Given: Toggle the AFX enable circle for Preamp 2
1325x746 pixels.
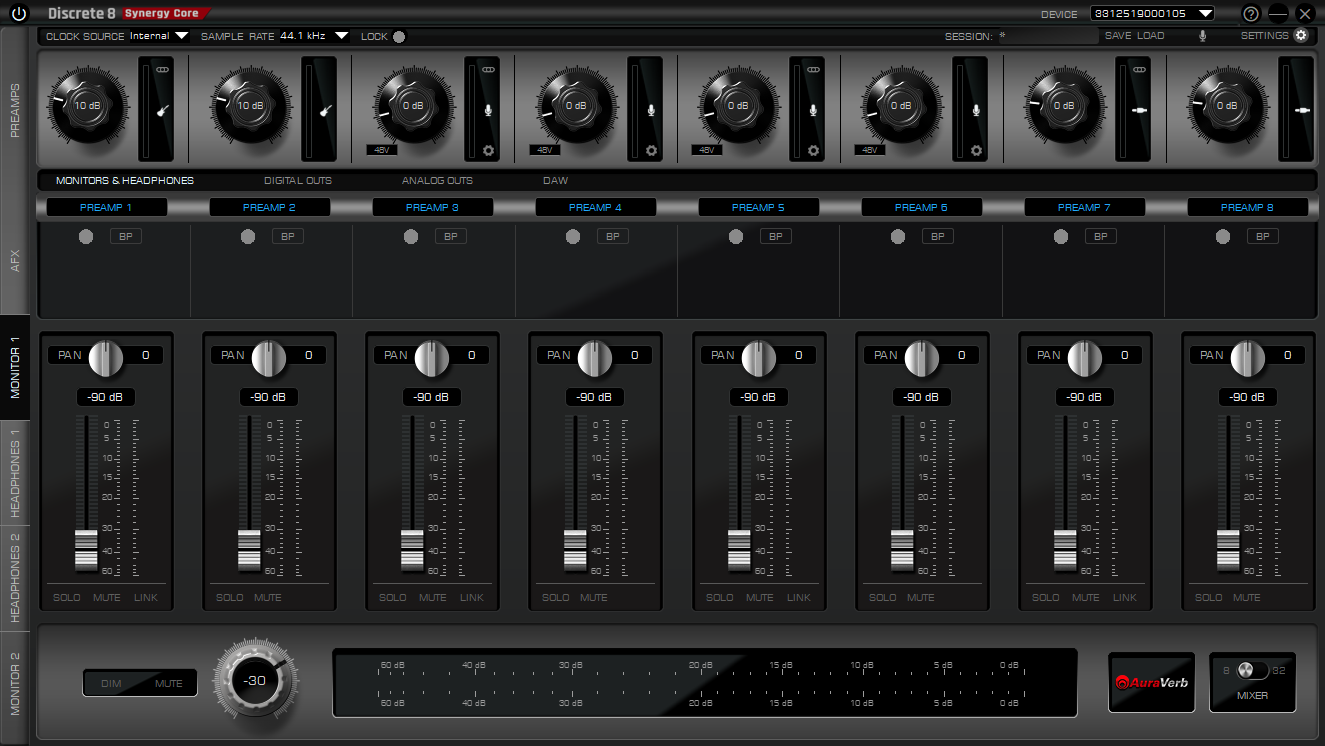Looking at the screenshot, I should click(x=248, y=237).
